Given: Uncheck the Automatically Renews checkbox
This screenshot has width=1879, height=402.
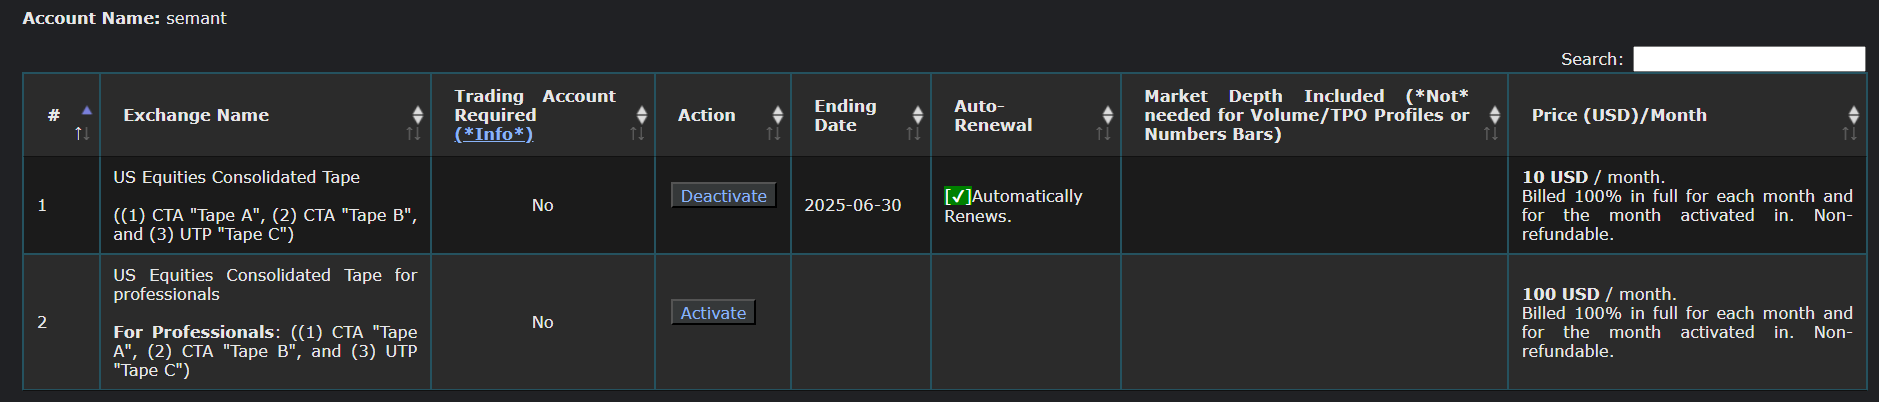Looking at the screenshot, I should pyautogui.click(x=957, y=196).
